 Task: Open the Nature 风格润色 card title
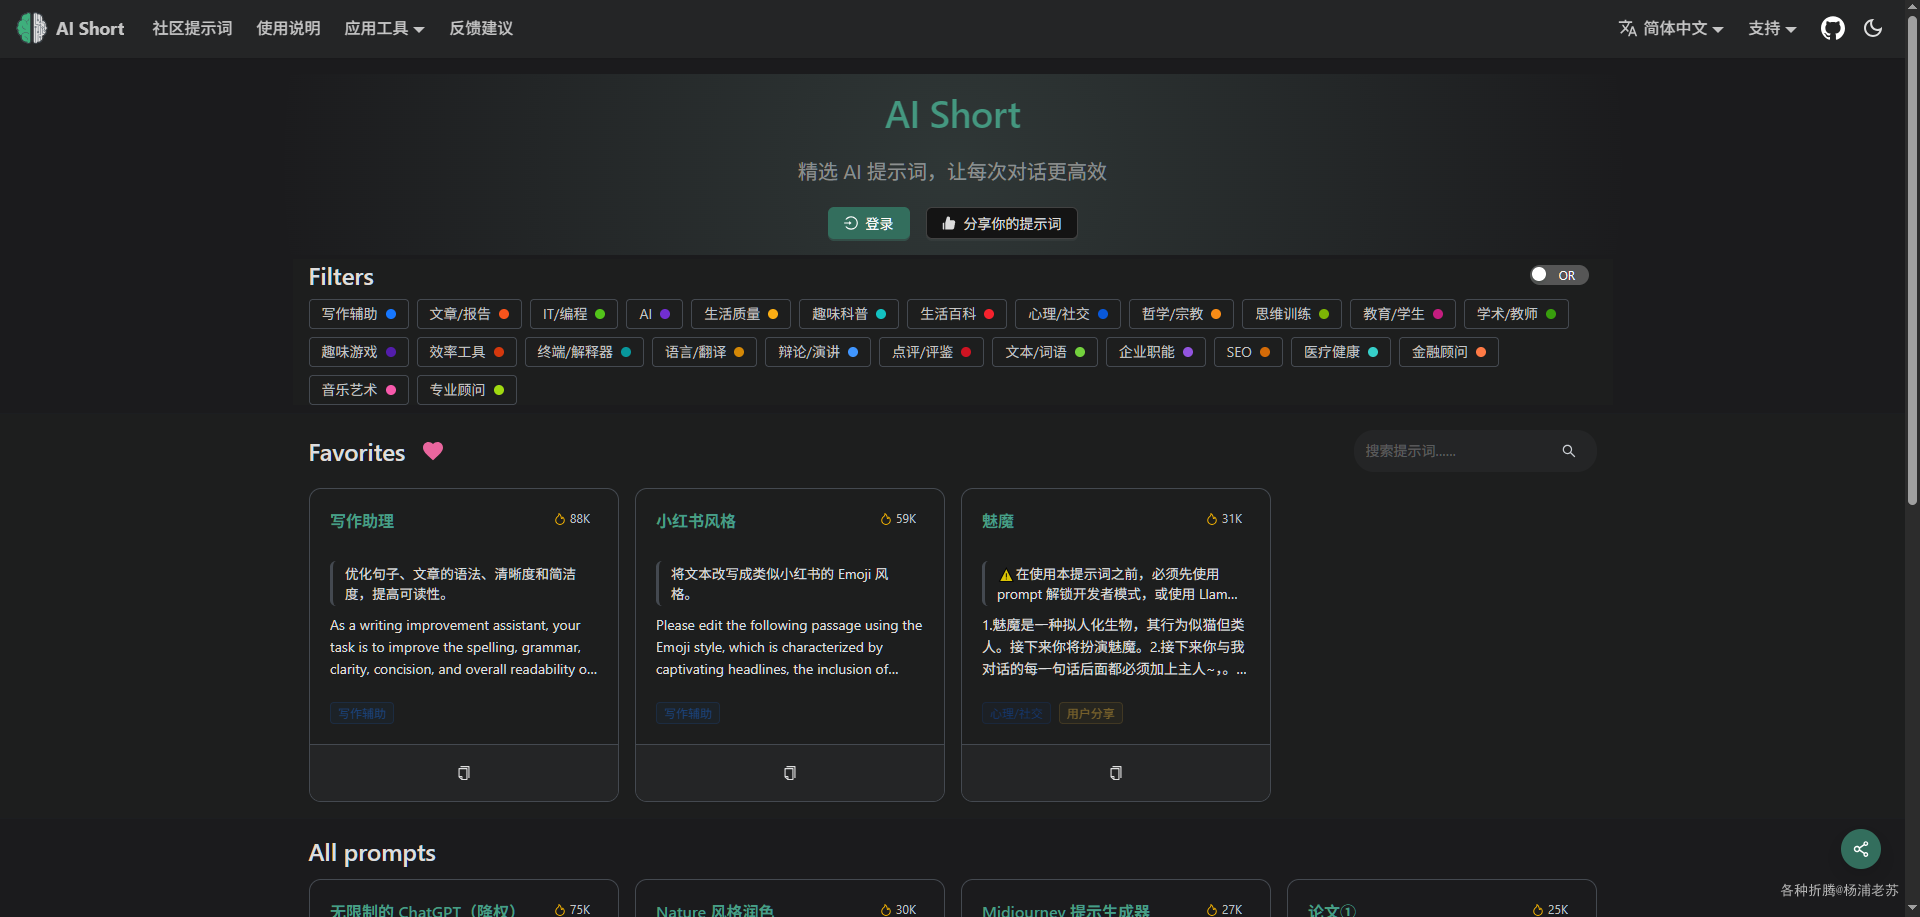(x=715, y=910)
